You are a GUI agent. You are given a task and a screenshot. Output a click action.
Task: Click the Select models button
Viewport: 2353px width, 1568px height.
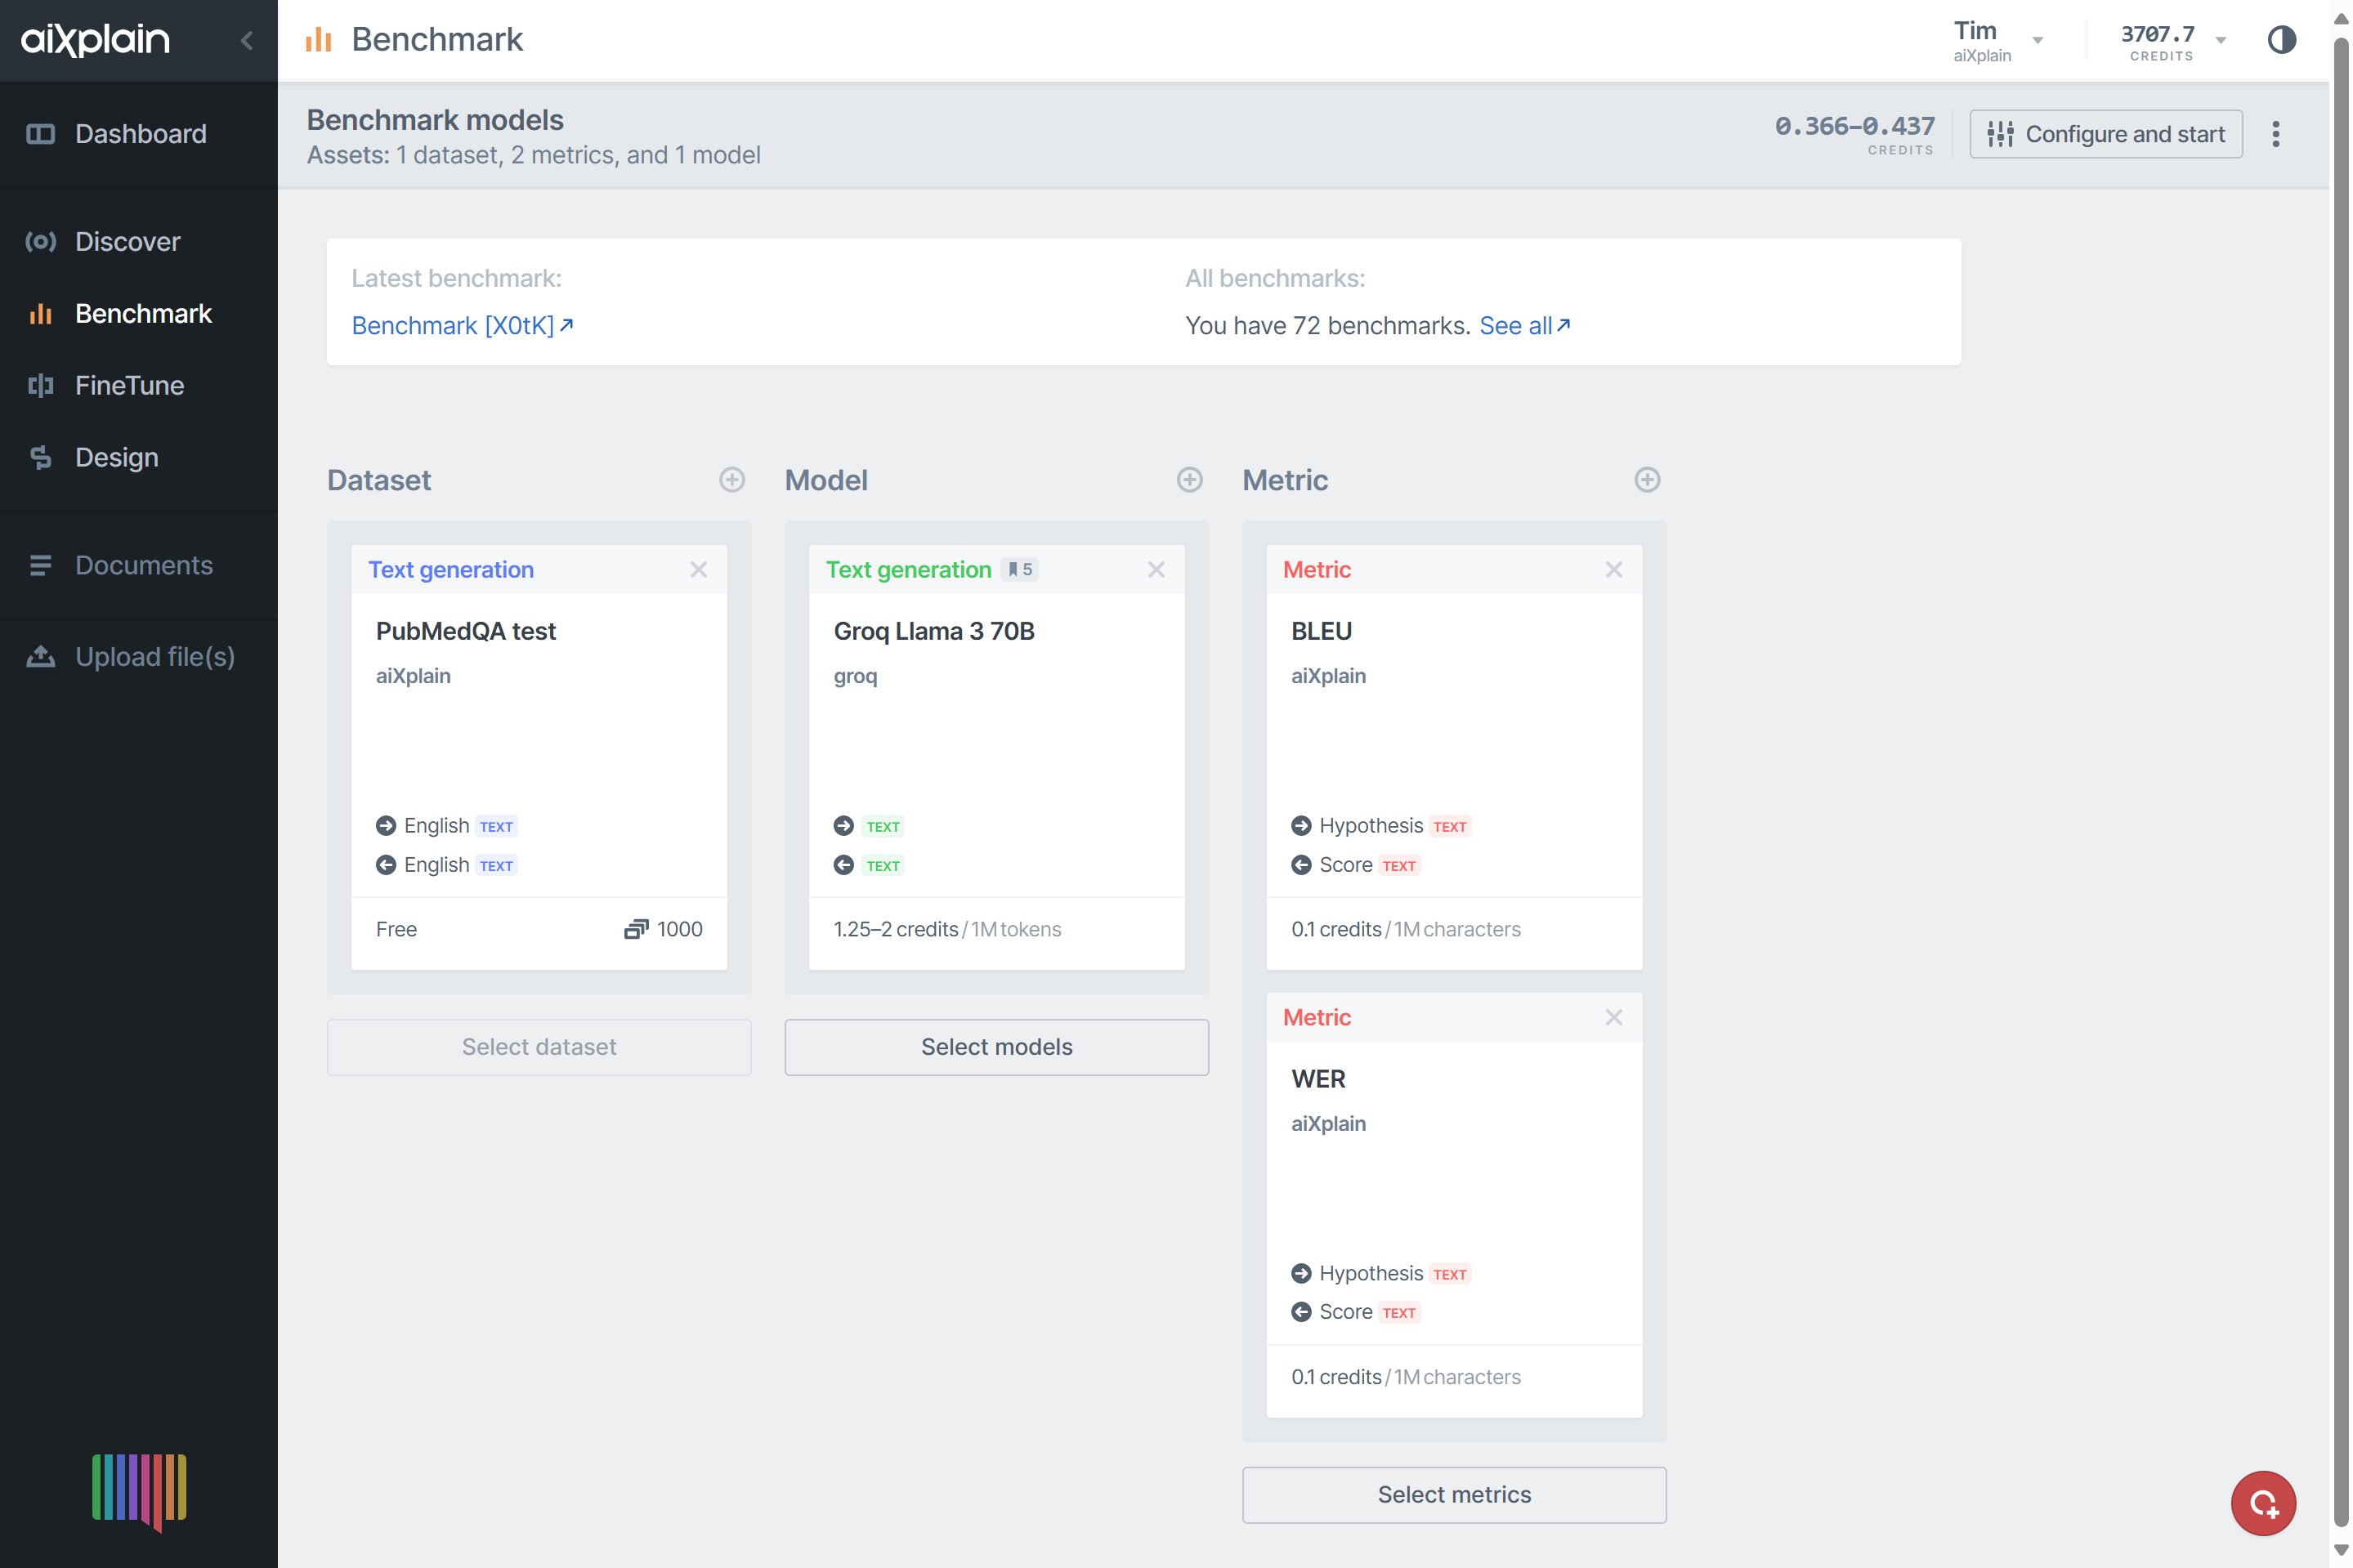996,1047
